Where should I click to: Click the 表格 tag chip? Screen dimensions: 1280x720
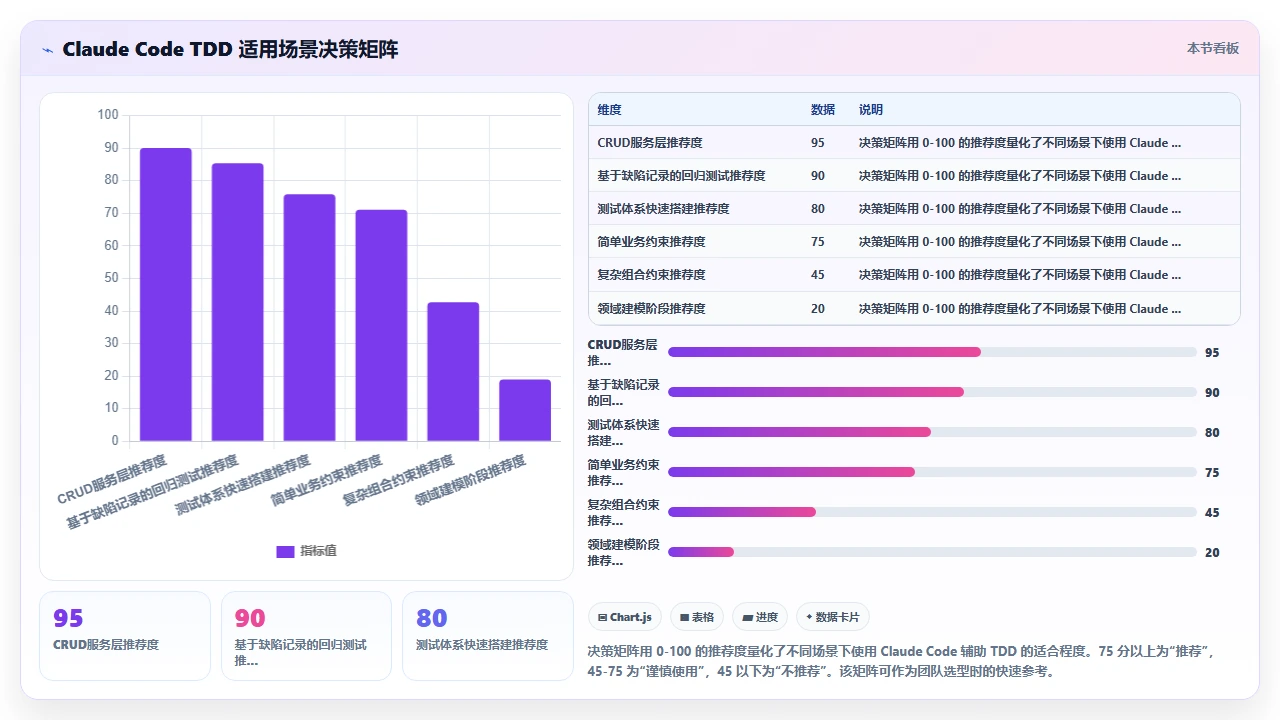pos(696,617)
